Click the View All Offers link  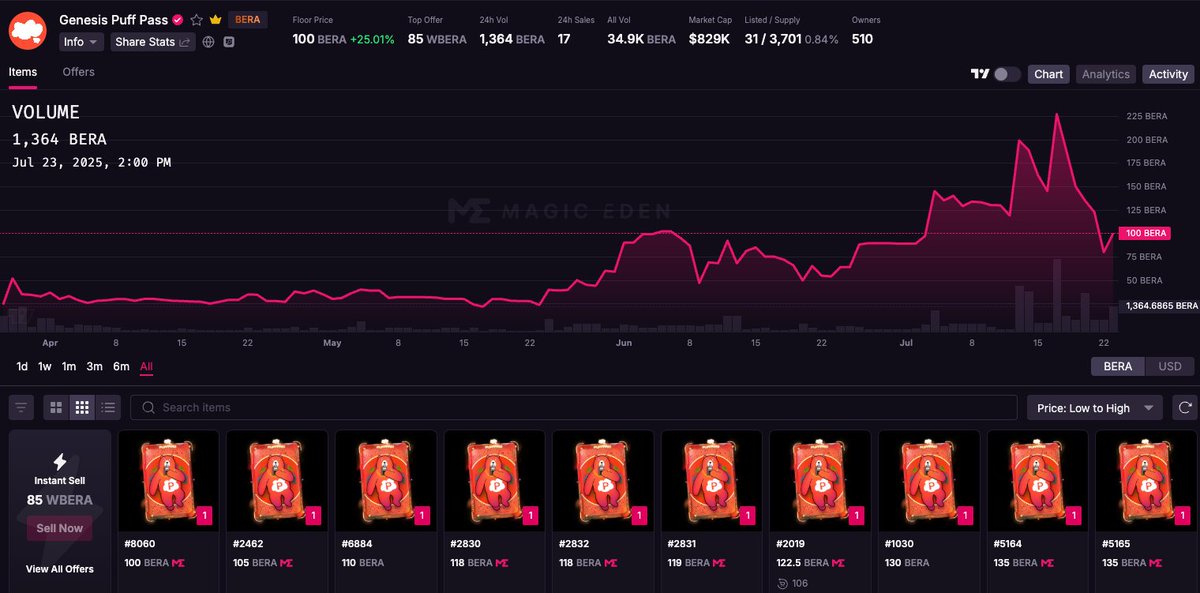click(x=60, y=569)
